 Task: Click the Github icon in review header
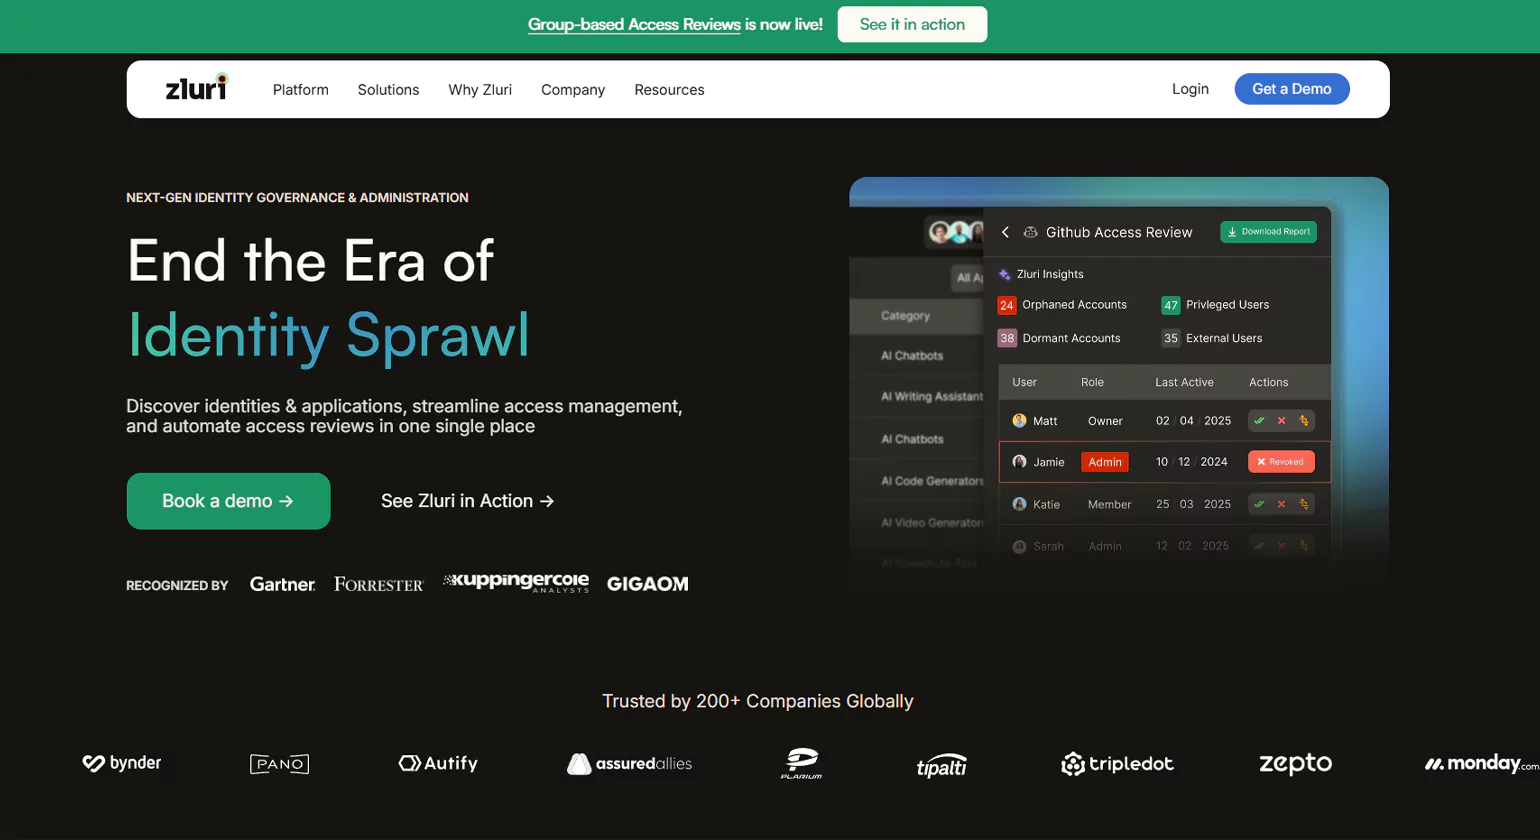[x=1030, y=232]
